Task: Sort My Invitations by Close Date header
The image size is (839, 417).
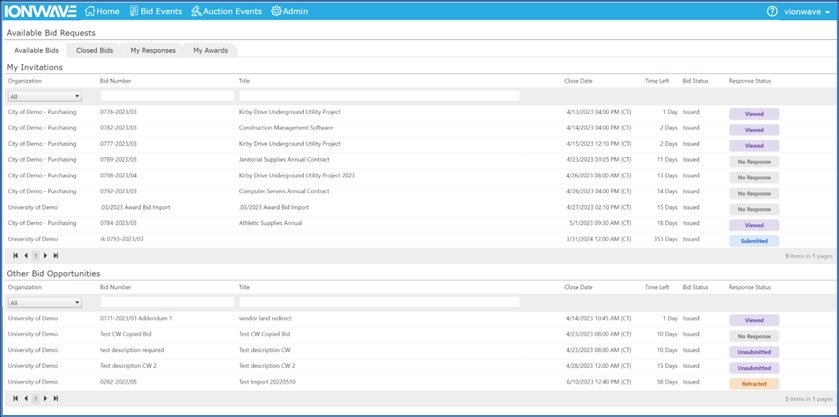Action: point(578,81)
